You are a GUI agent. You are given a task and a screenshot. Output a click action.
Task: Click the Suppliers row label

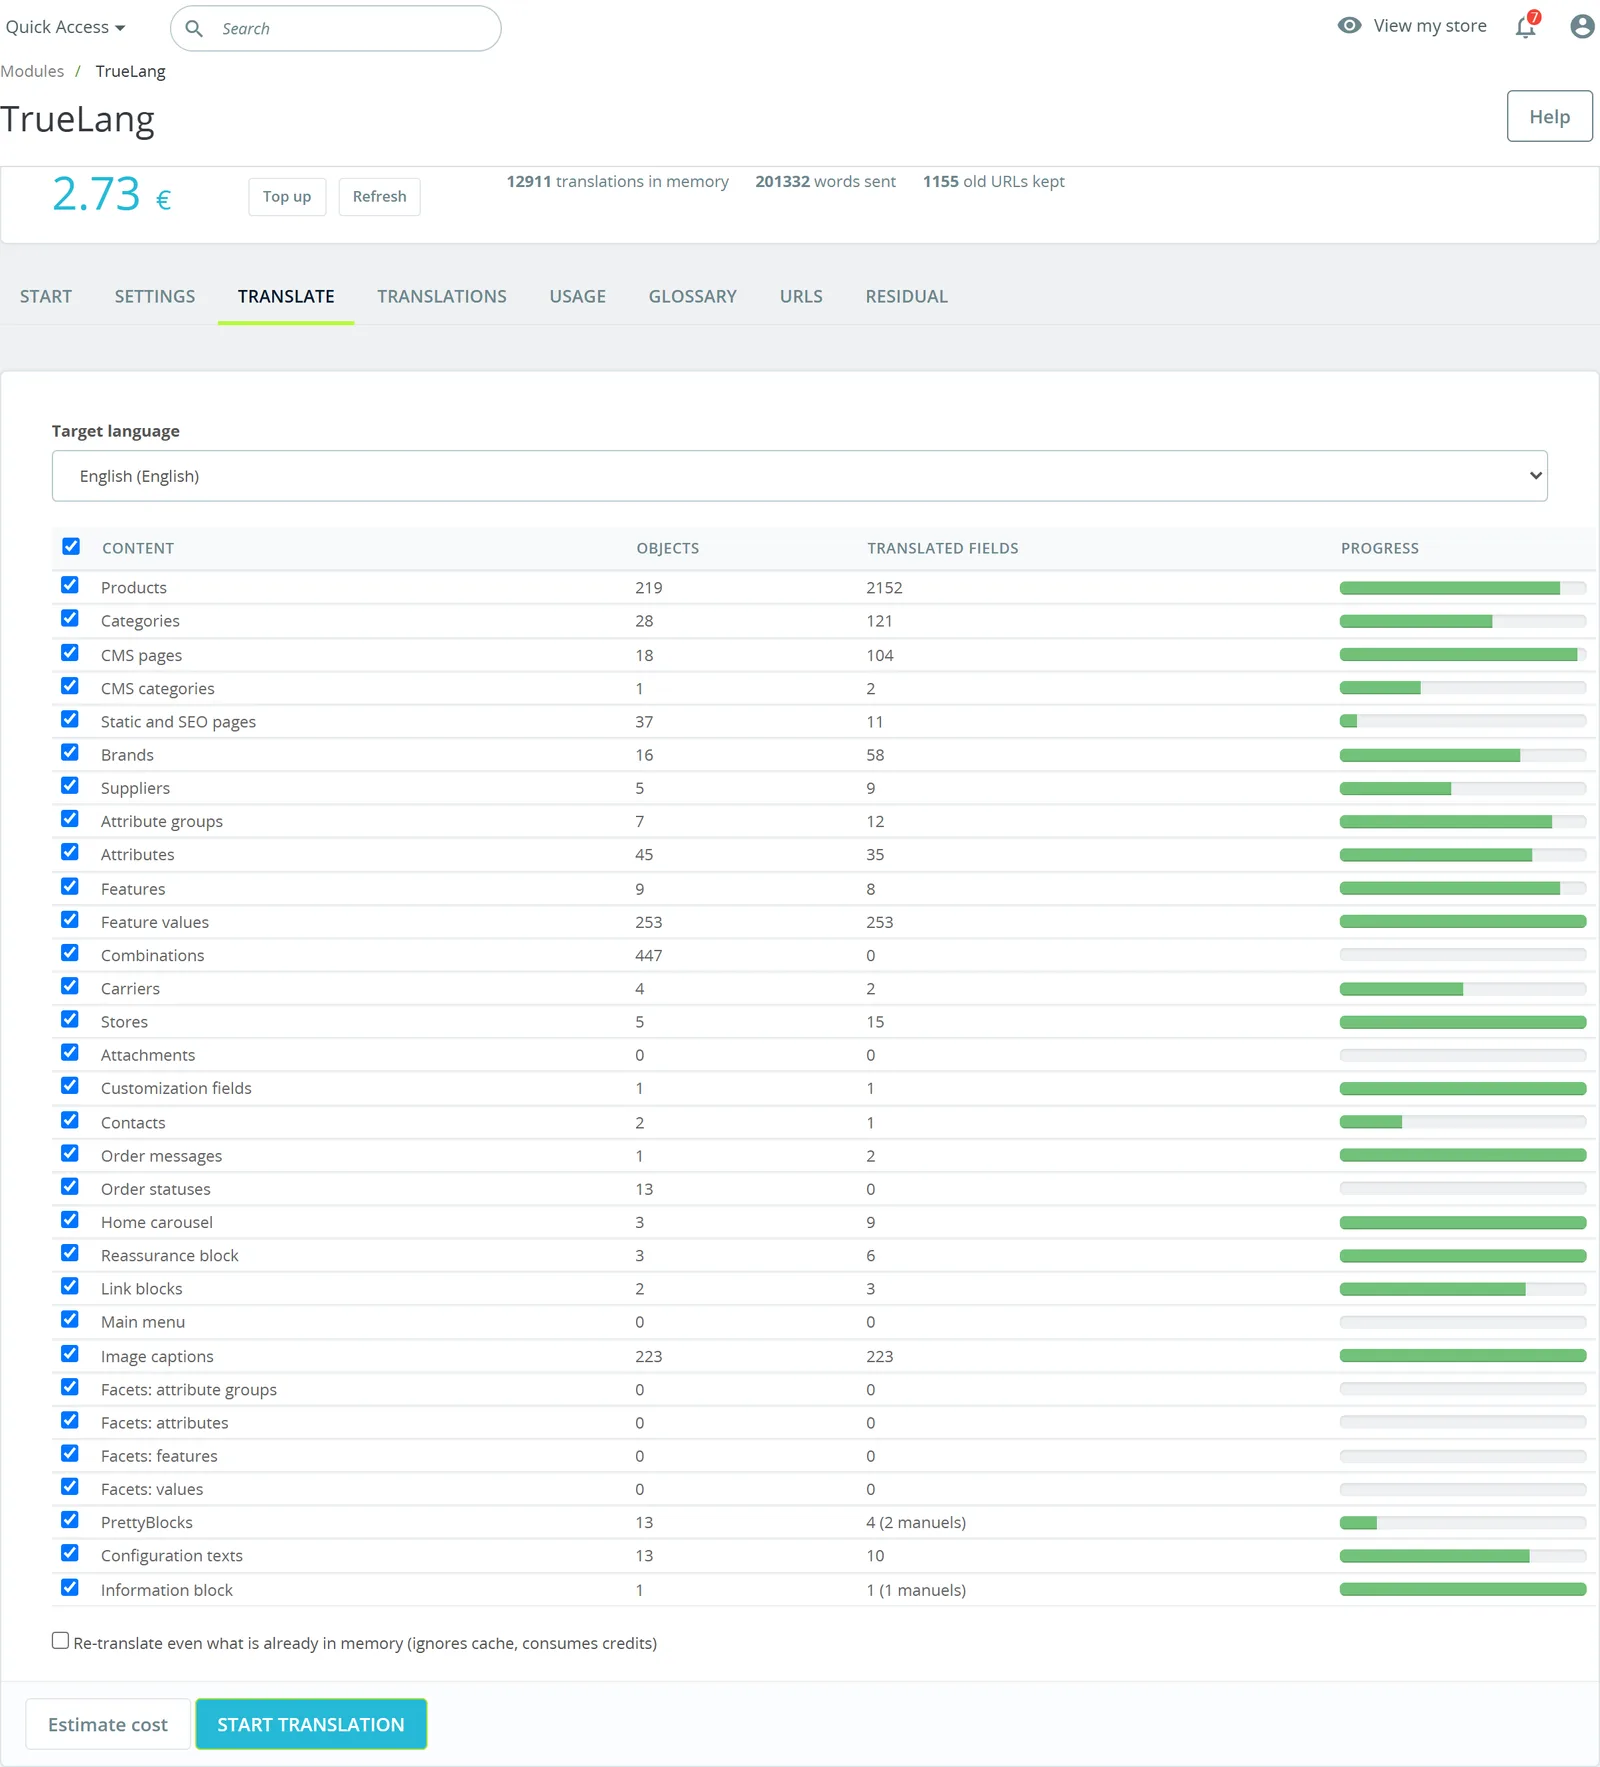(x=135, y=788)
